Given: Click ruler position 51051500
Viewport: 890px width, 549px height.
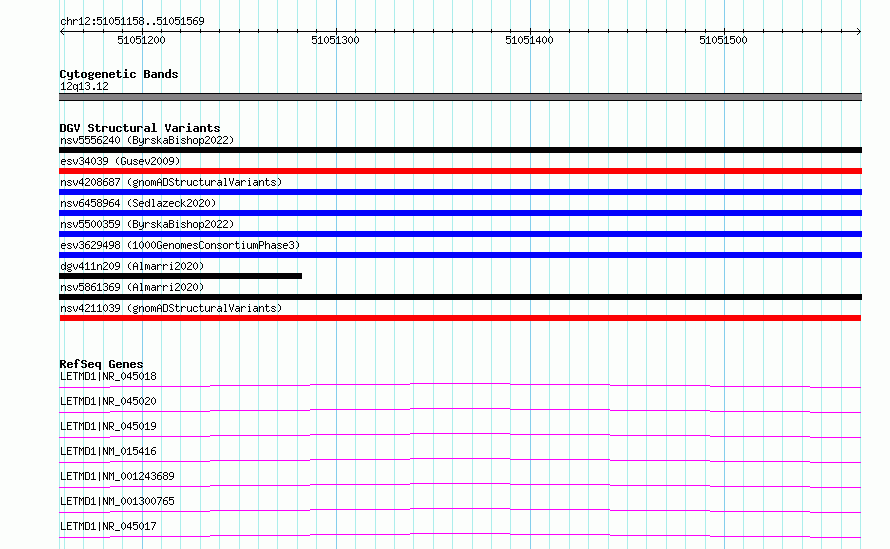Looking at the screenshot, I should tap(724, 40).
